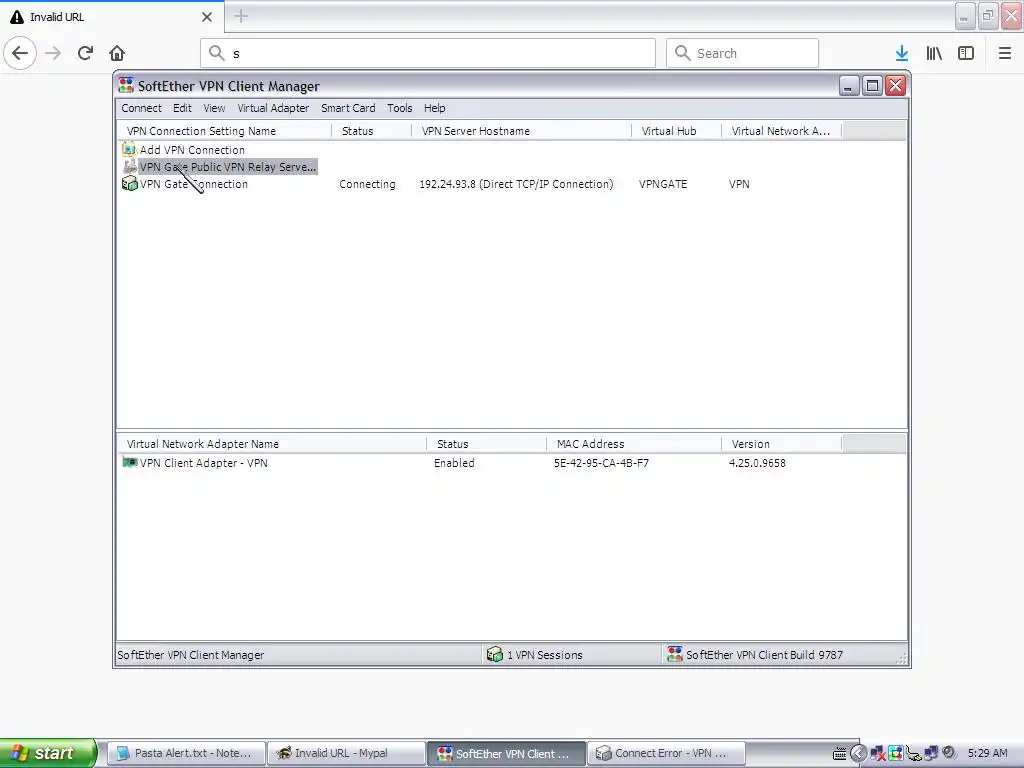Click browser back button
The width and height of the screenshot is (1024, 768).
(20, 53)
